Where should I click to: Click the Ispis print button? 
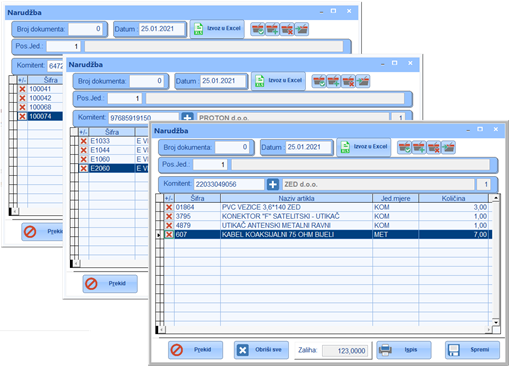[404, 350]
